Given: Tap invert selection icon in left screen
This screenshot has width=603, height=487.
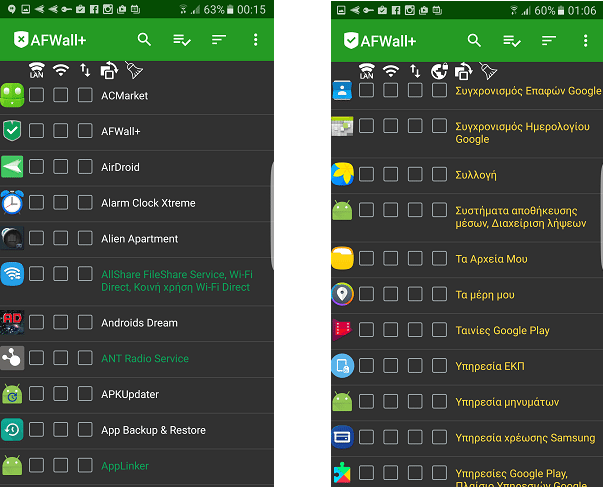Looking at the screenshot, I should pos(109,70).
